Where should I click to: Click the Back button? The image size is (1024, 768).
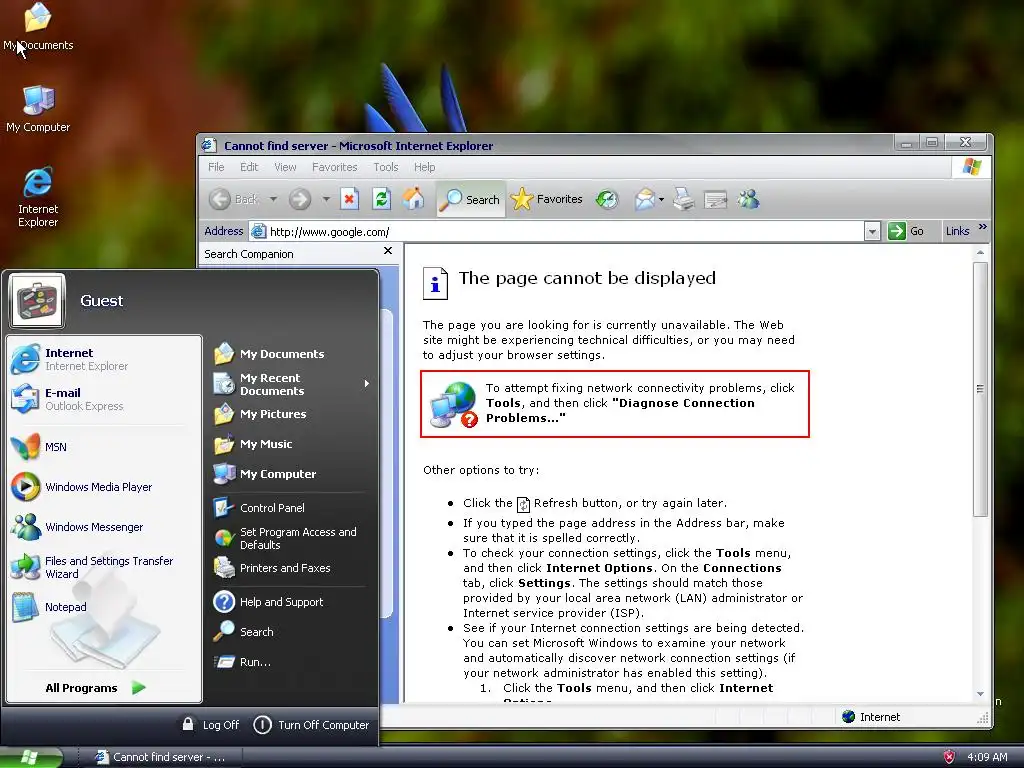pos(234,199)
